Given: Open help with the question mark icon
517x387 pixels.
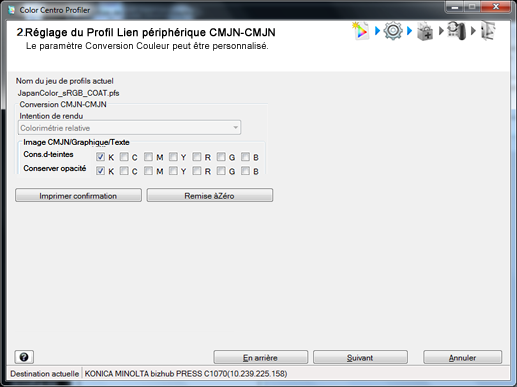Looking at the screenshot, I should tap(24, 357).
